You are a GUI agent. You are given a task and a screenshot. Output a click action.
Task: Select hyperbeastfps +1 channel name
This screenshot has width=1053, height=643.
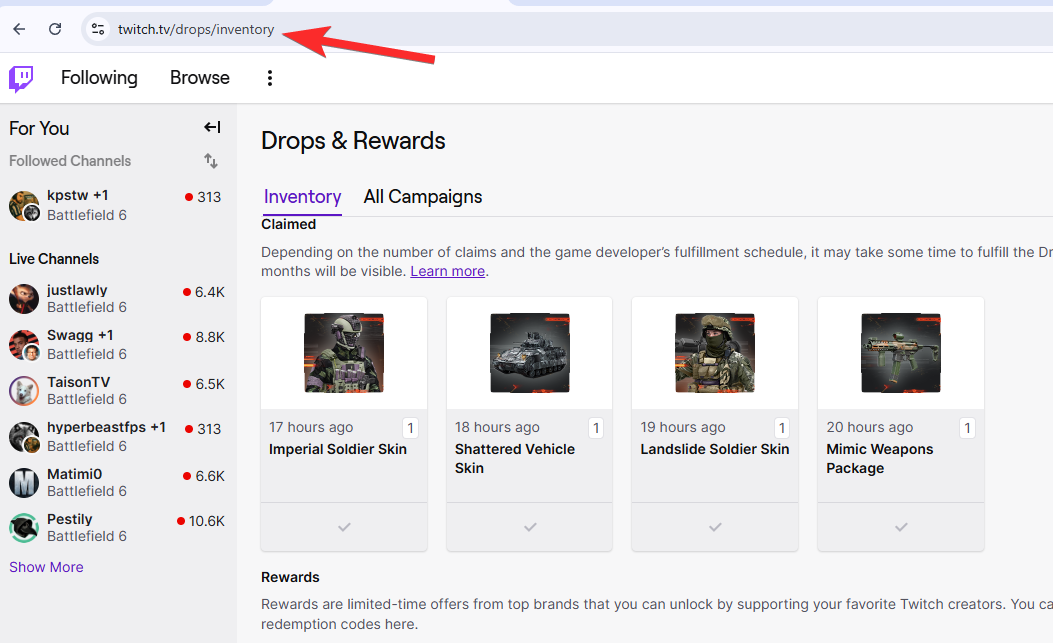pos(106,427)
